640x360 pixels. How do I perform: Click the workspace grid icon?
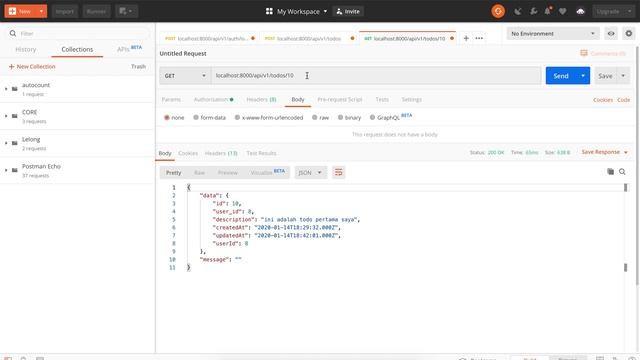[x=269, y=11]
